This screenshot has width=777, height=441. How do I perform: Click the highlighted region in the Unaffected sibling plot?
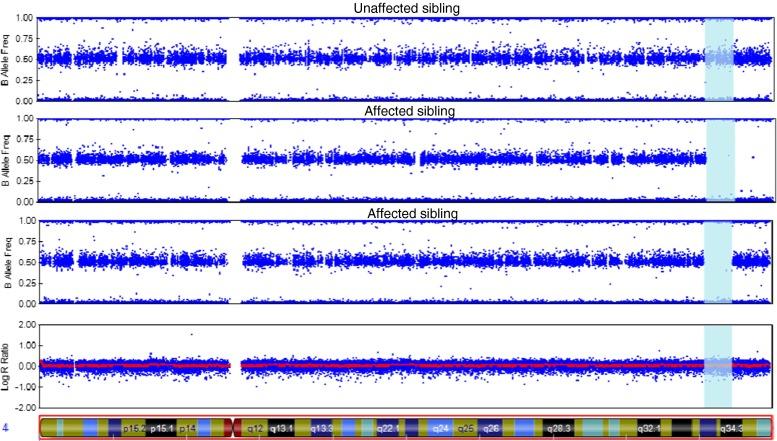coord(719,59)
